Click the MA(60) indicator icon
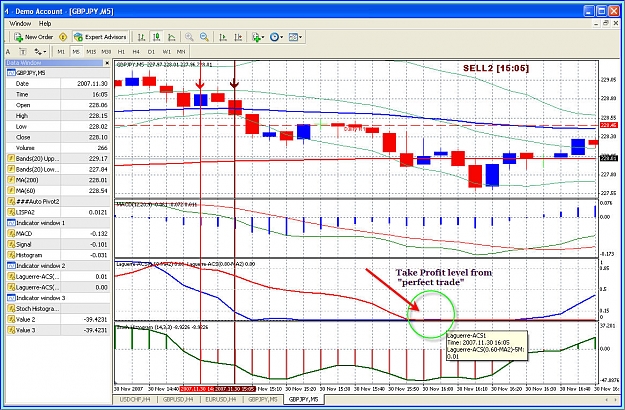The width and height of the screenshot is (625, 410). (11, 191)
